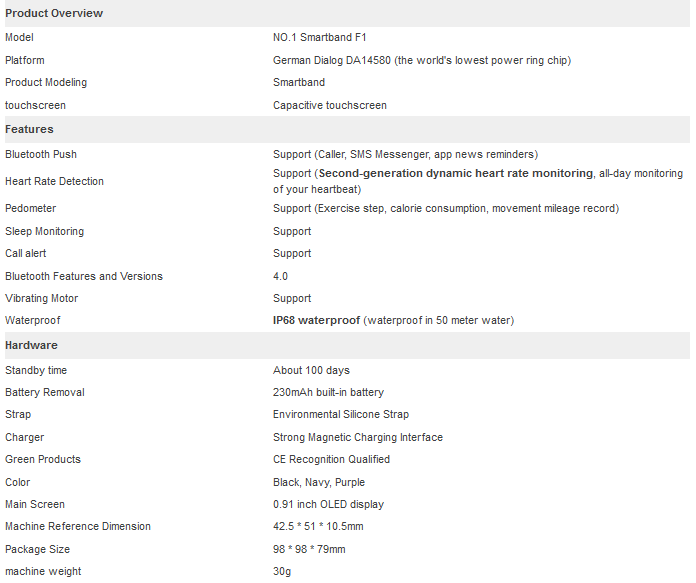Click the Bluetooth version 4.0 value
Viewport: 696px width, 583px height.
pyautogui.click(x=281, y=276)
